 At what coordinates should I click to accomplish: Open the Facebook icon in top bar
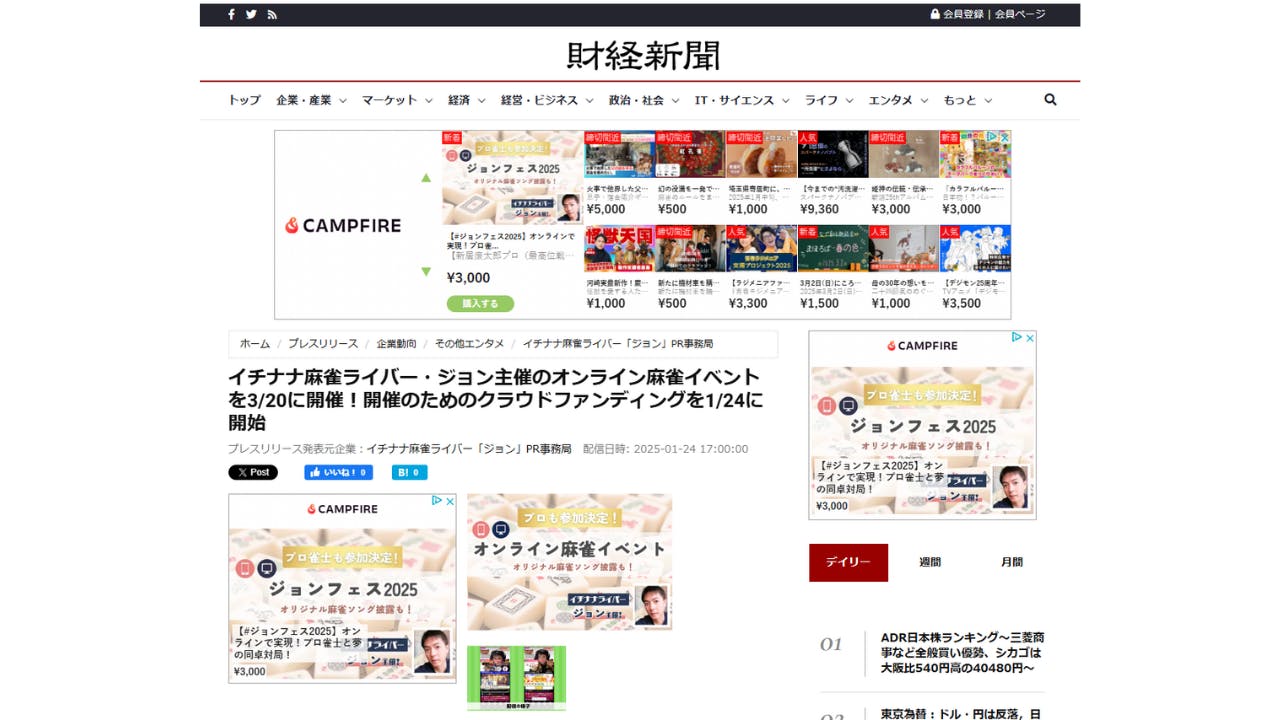(231, 14)
